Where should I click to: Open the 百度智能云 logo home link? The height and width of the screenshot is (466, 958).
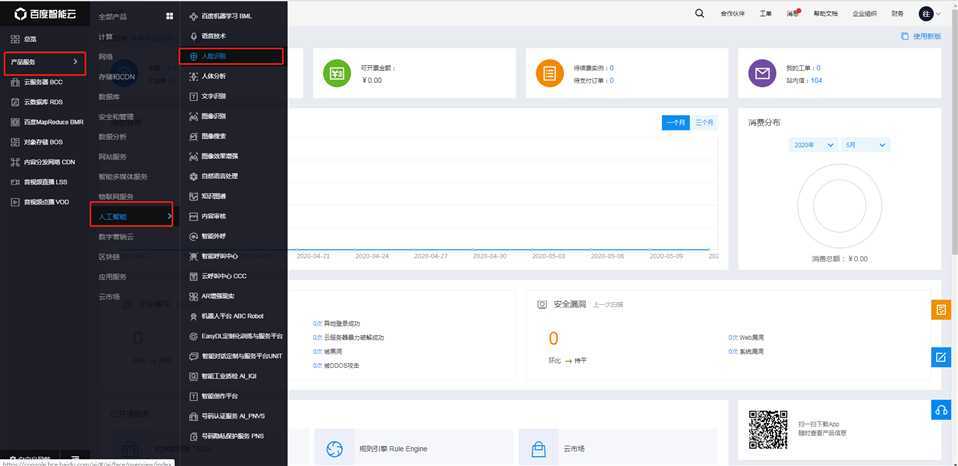pos(46,13)
